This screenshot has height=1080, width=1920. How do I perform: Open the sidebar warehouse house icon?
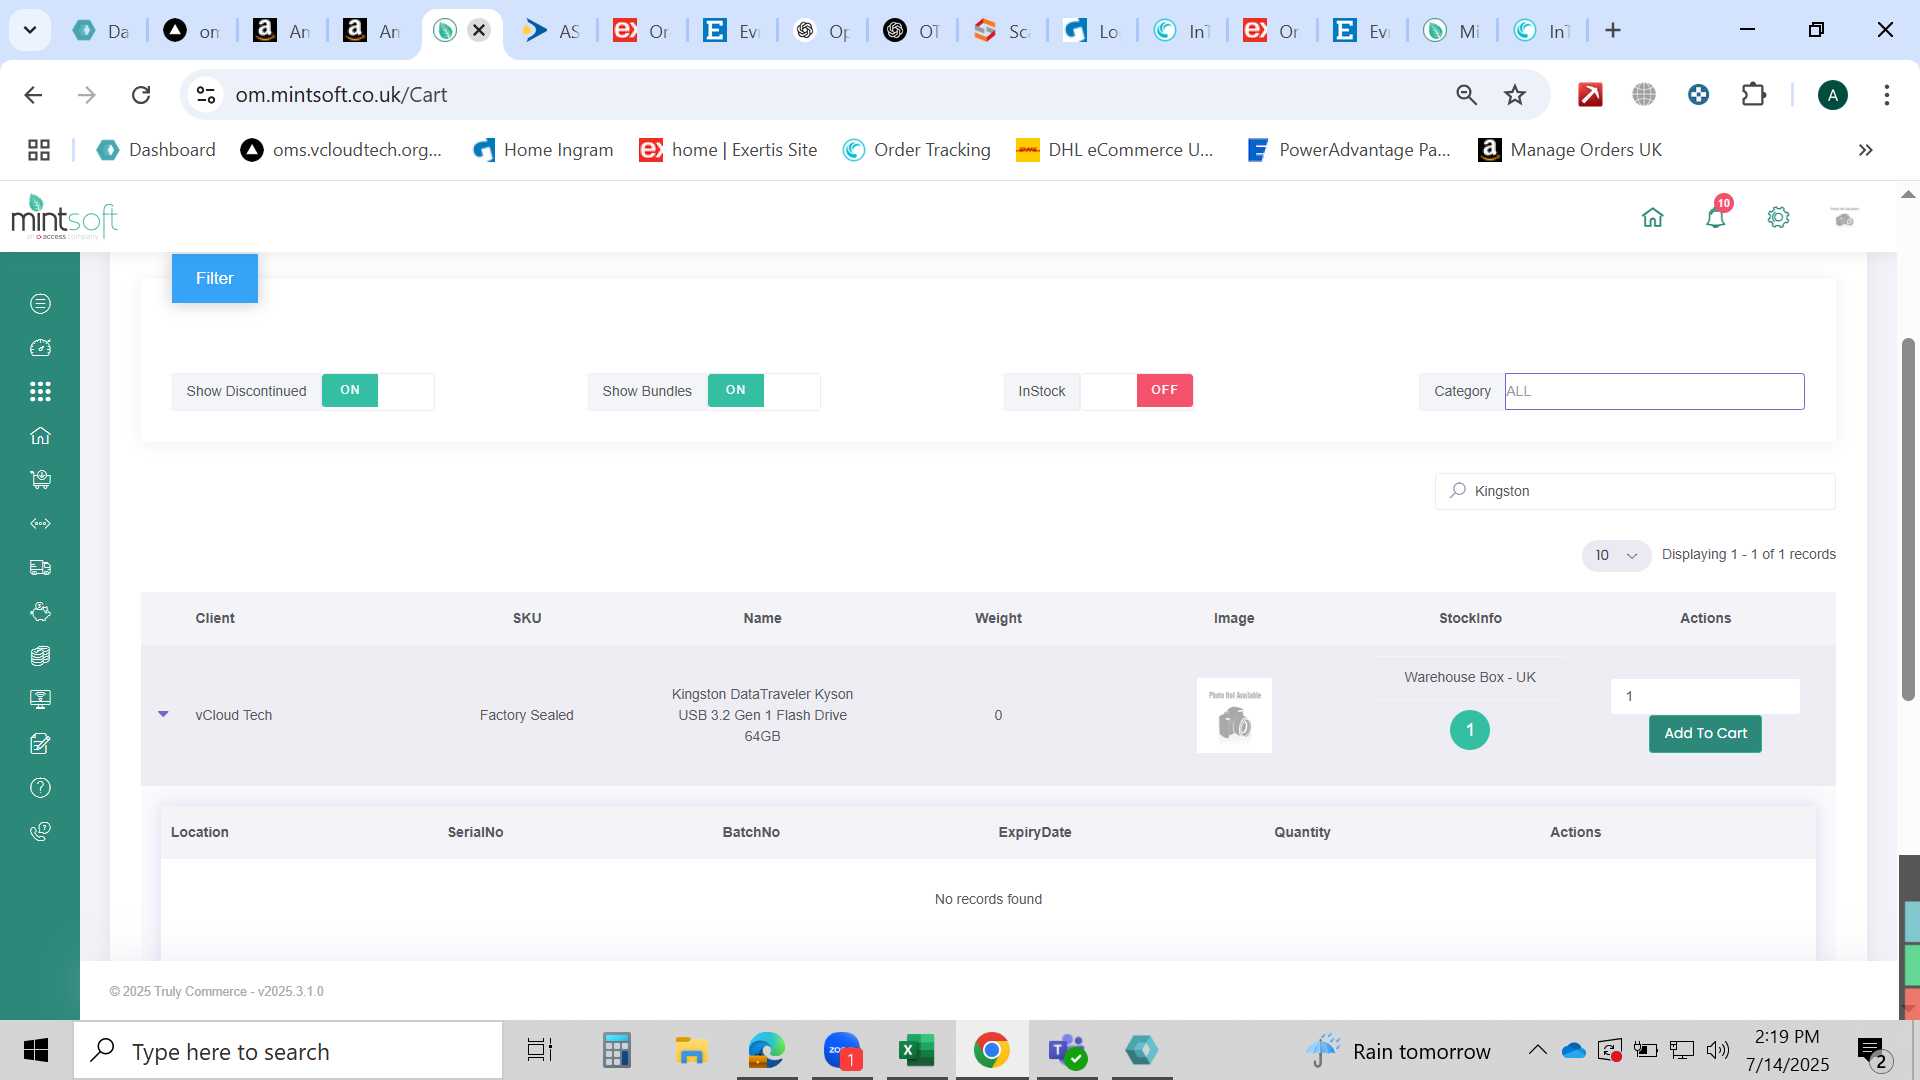[40, 436]
